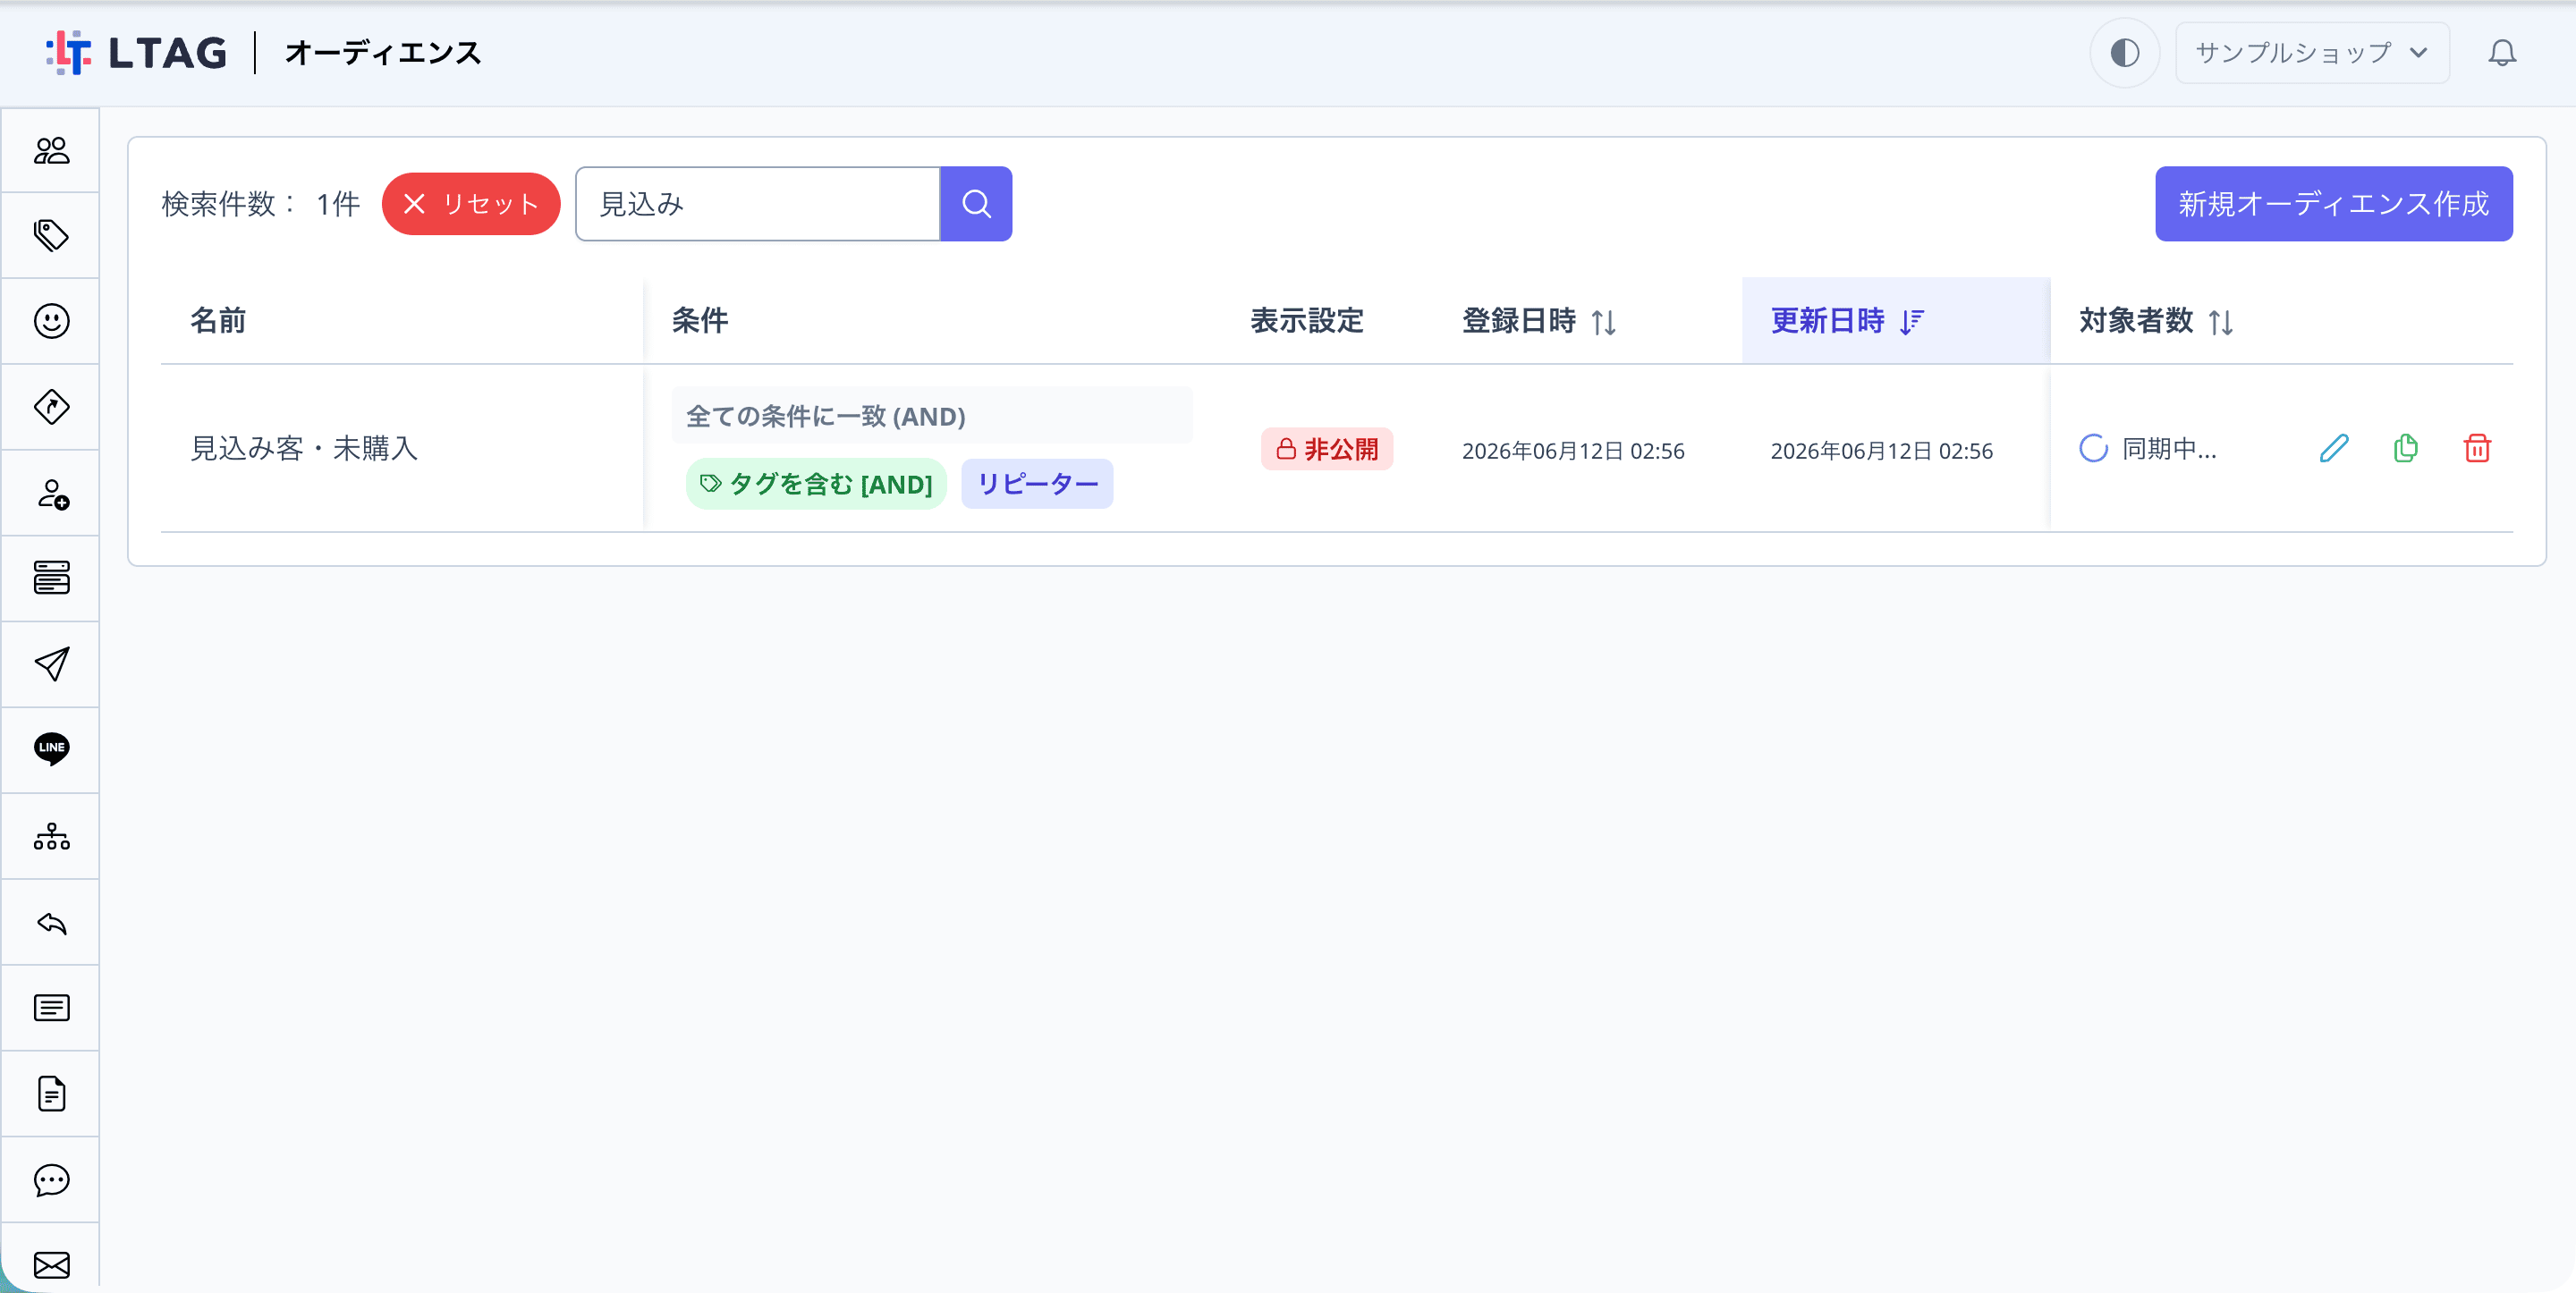Open the LINE bubble sidebar icon
2576x1293 pixels.
[x=51, y=749]
